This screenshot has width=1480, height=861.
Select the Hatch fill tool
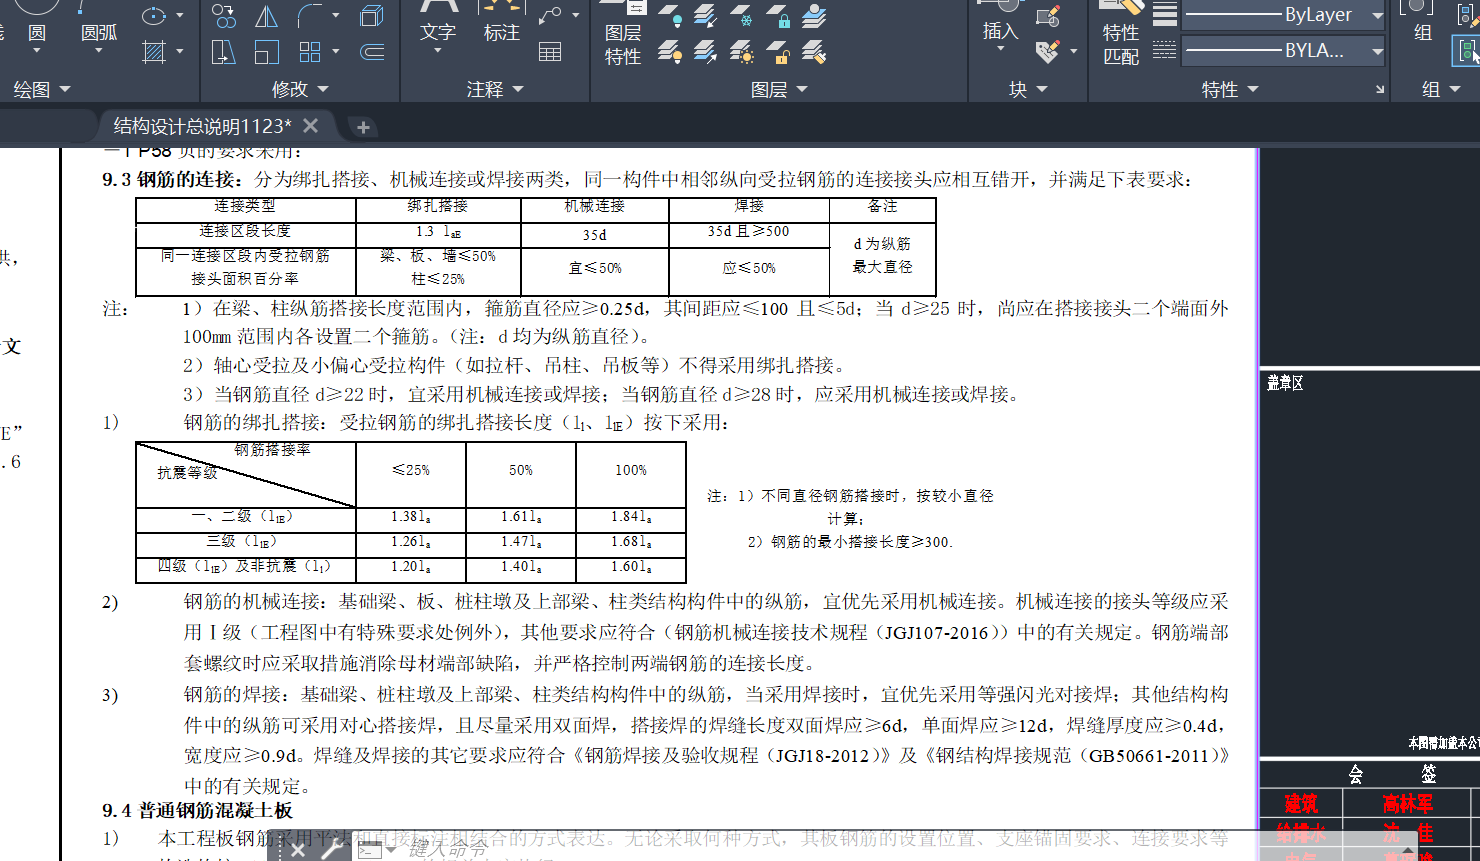tap(153, 52)
